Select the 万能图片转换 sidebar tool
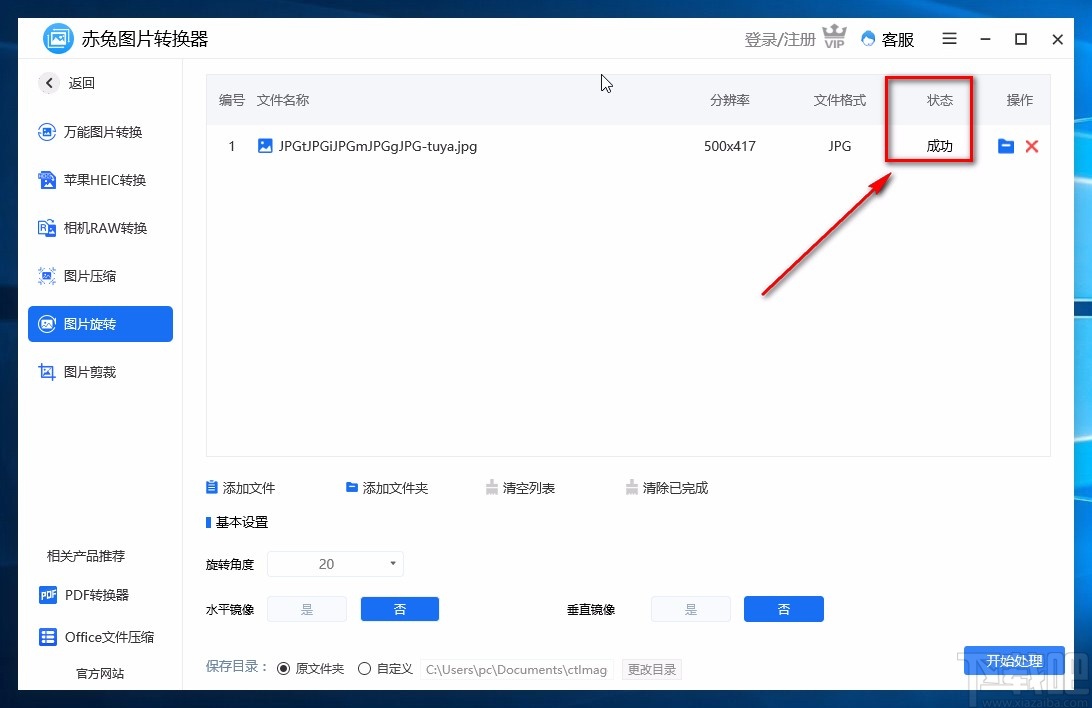 [100, 132]
